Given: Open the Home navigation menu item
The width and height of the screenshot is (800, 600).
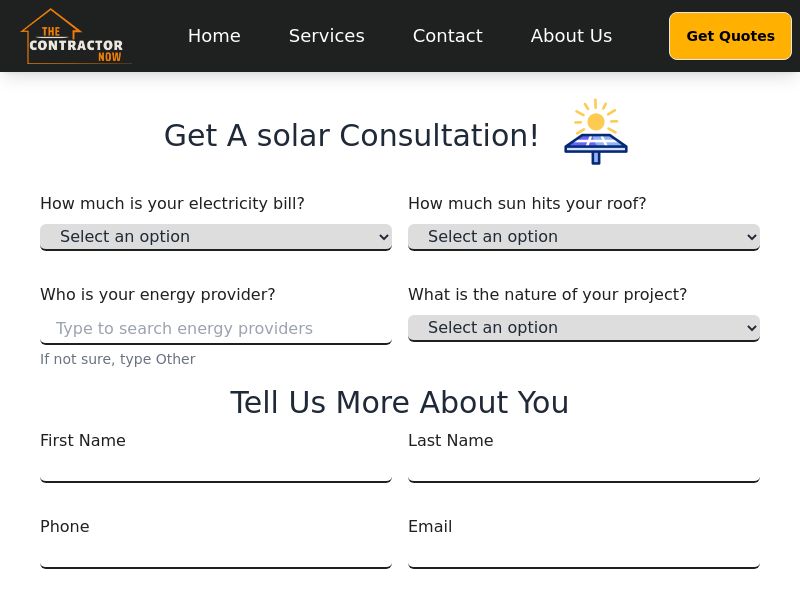Looking at the screenshot, I should [x=214, y=35].
